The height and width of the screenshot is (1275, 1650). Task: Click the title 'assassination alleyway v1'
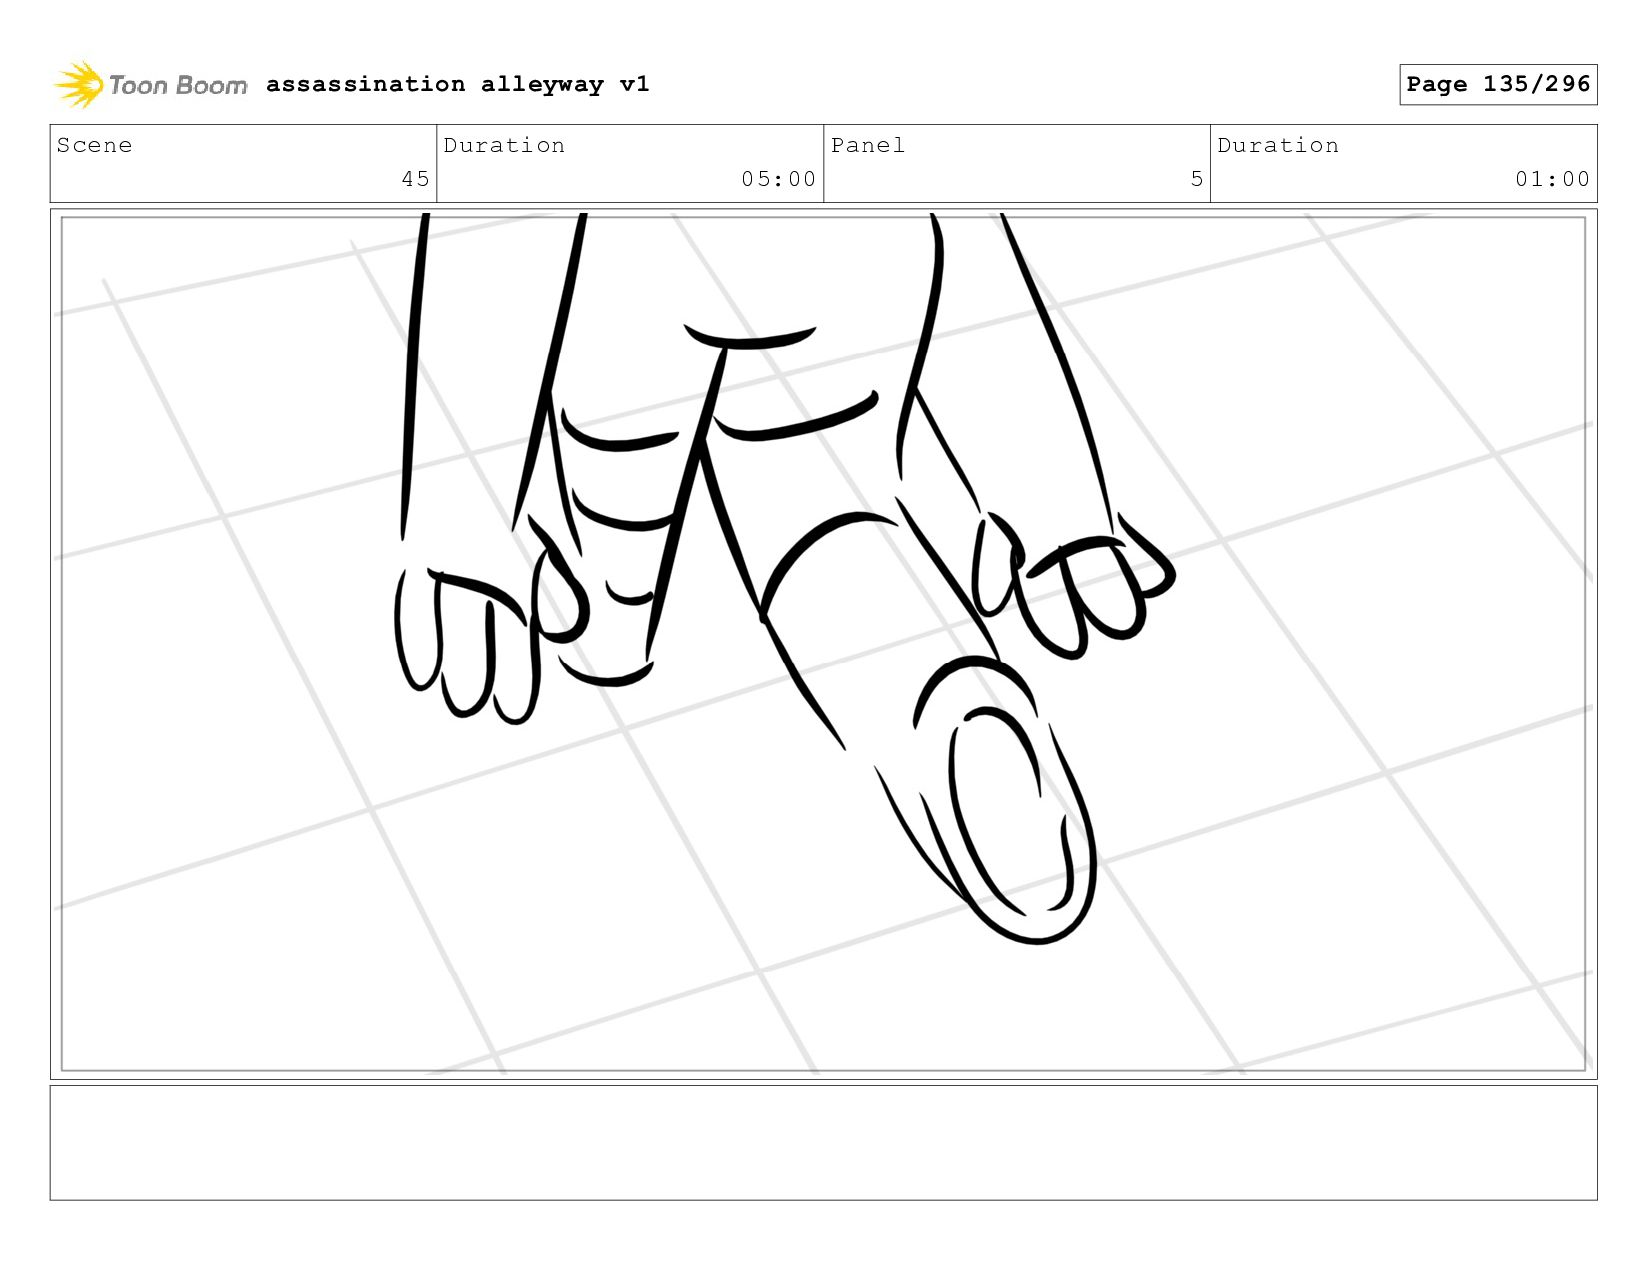point(458,84)
